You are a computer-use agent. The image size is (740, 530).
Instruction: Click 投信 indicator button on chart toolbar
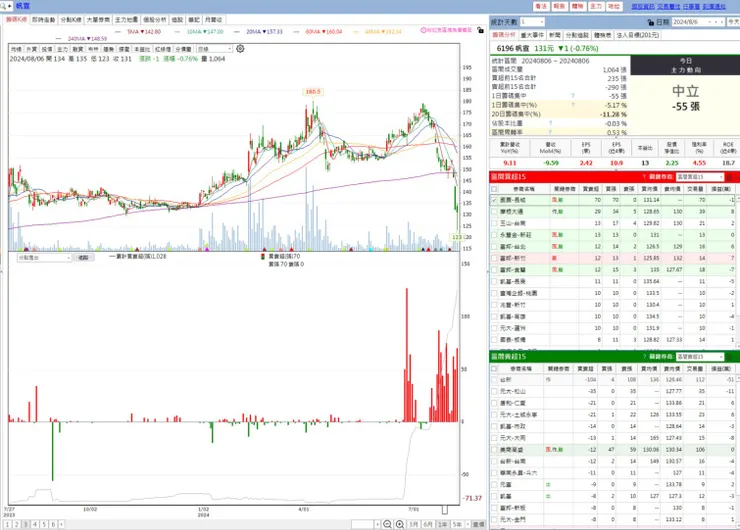tap(47, 49)
